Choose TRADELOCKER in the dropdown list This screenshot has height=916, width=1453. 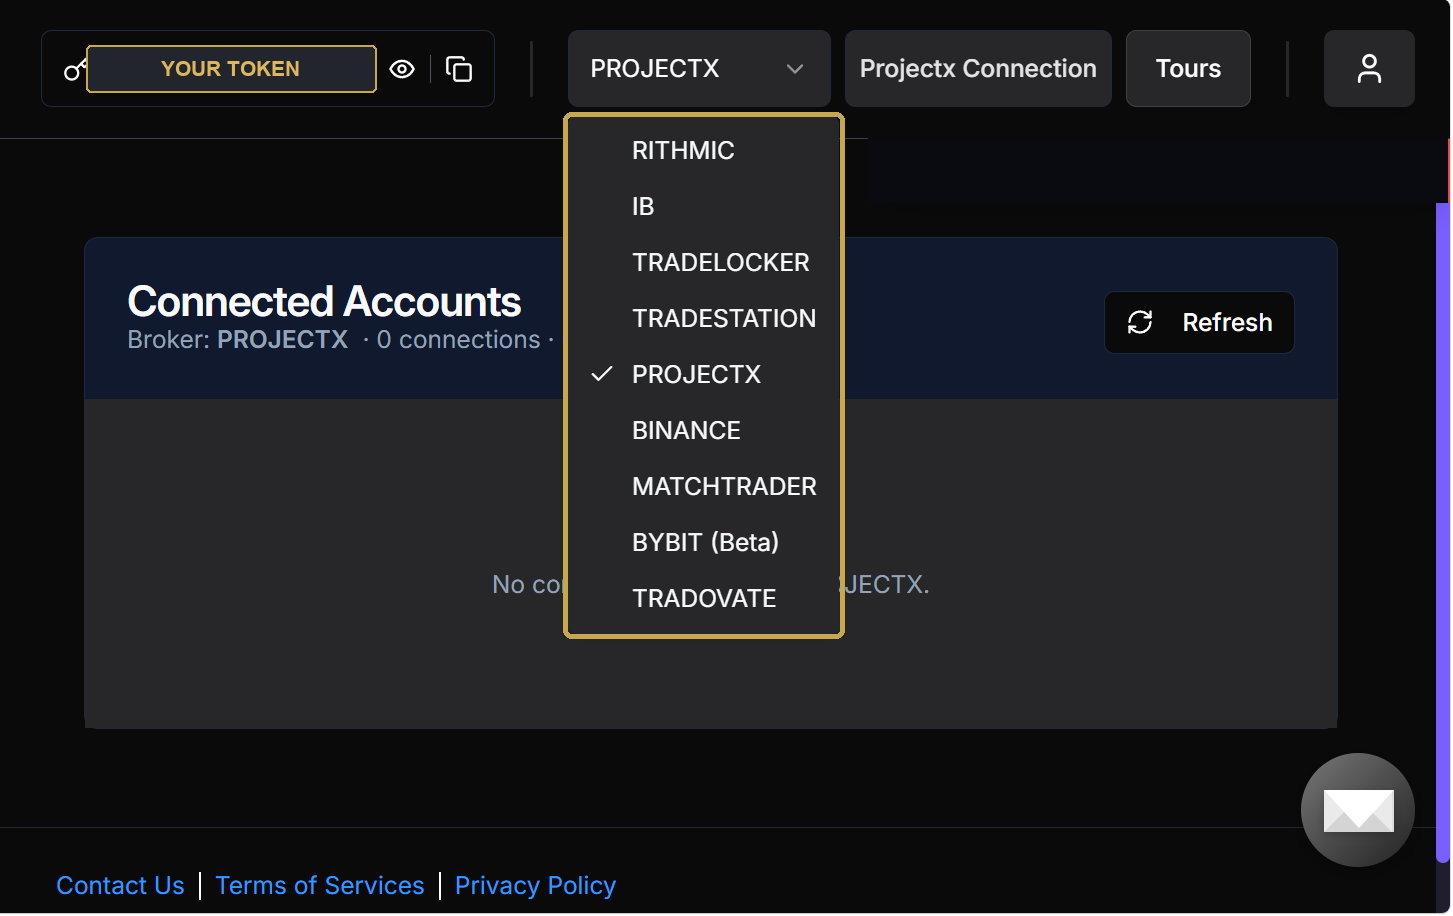pos(704,262)
